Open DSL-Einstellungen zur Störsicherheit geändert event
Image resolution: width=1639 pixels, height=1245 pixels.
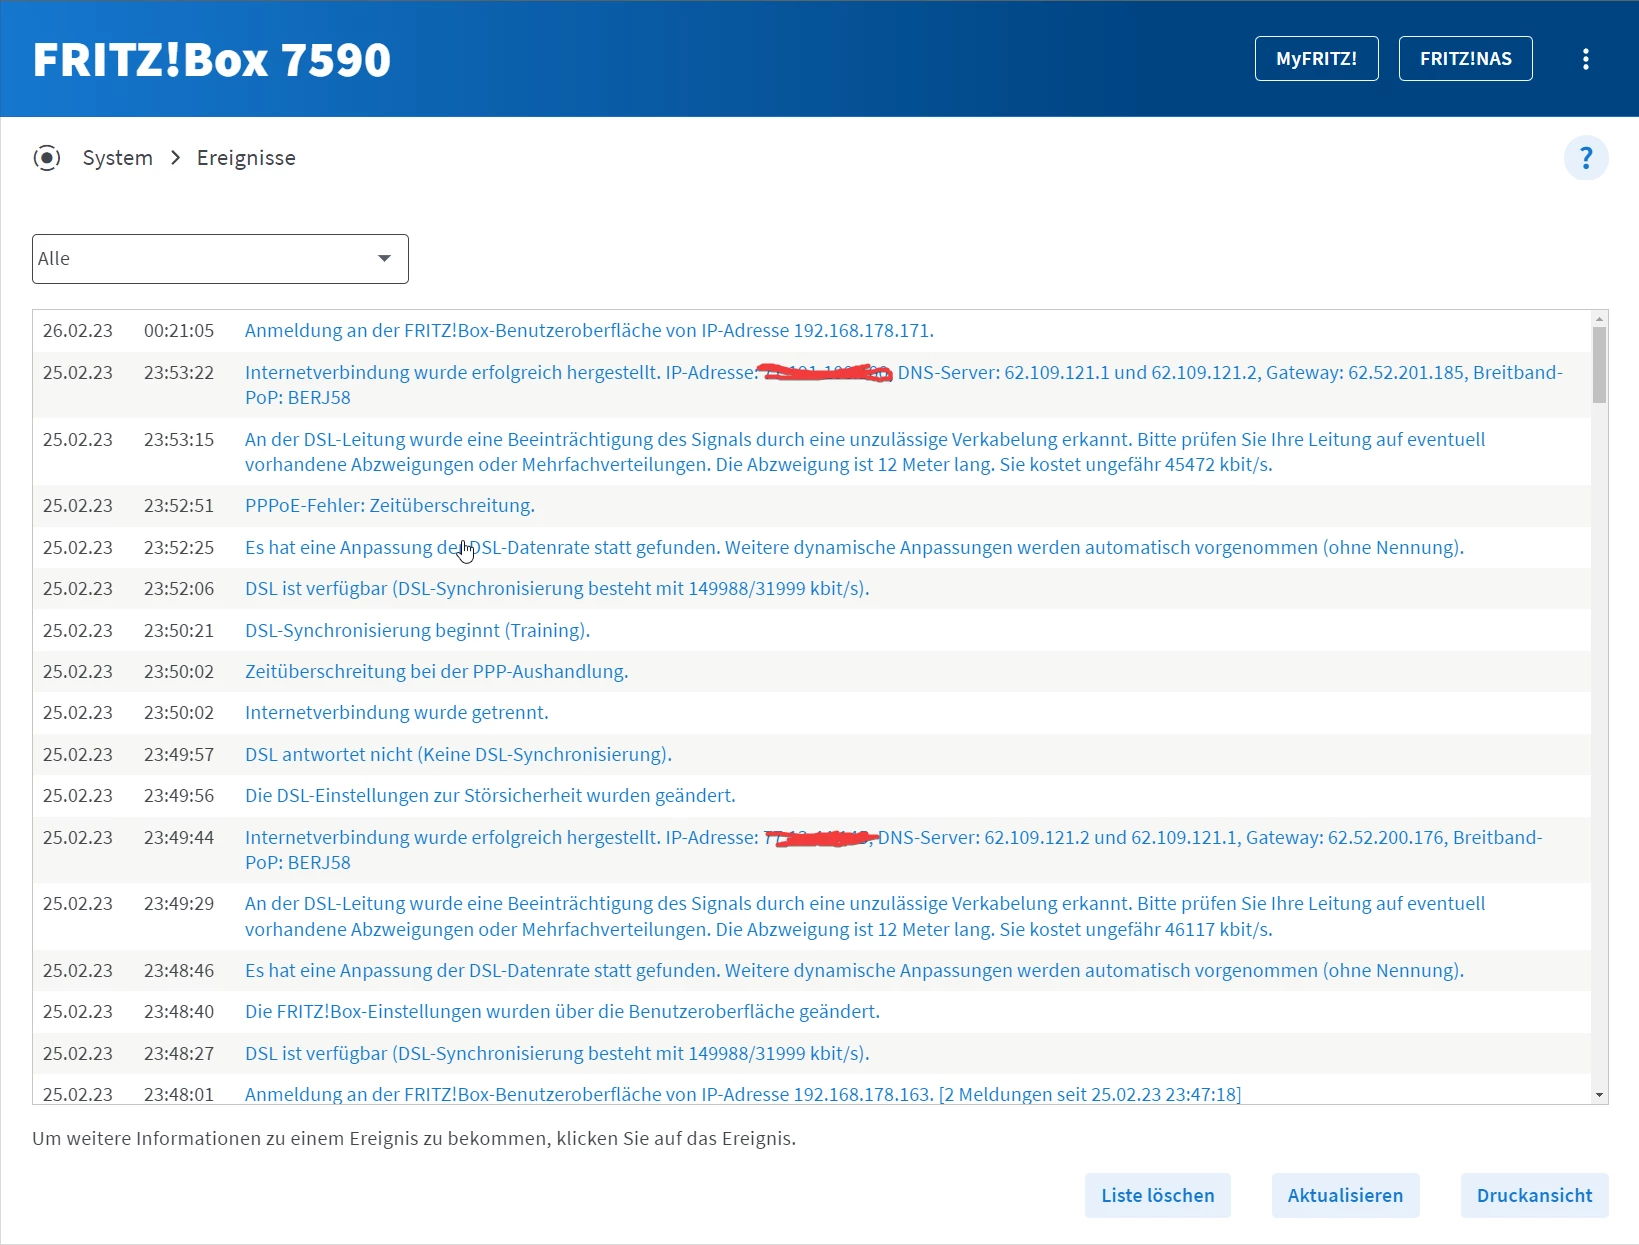point(490,796)
